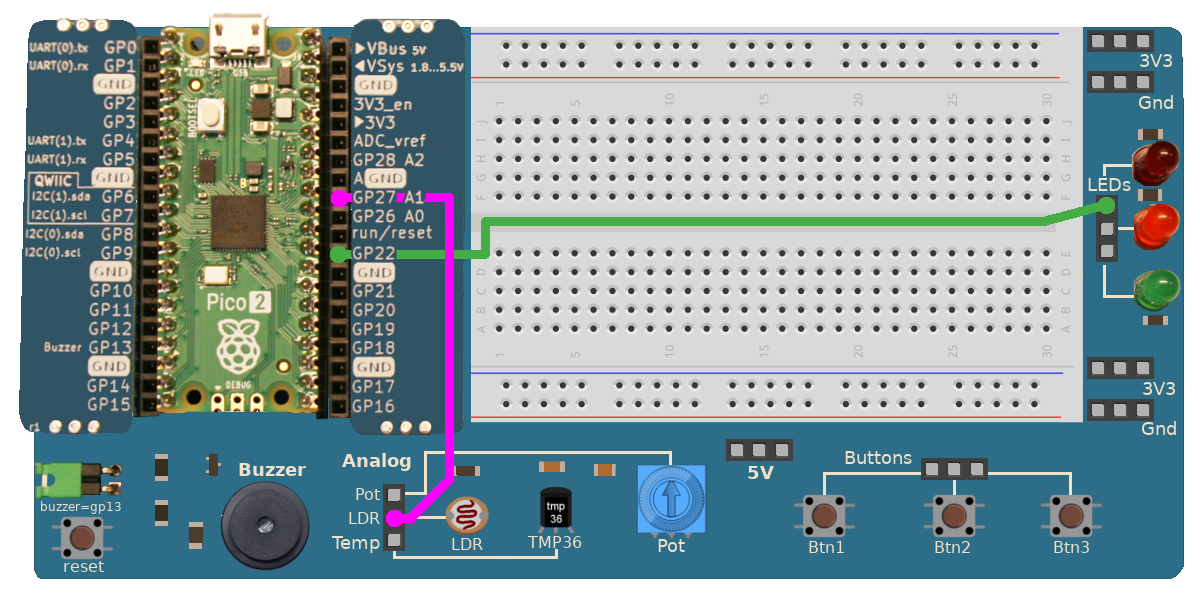Image resolution: width=1200 pixels, height=598 pixels.
Task: Click the Btn2 push button
Action: [x=951, y=516]
